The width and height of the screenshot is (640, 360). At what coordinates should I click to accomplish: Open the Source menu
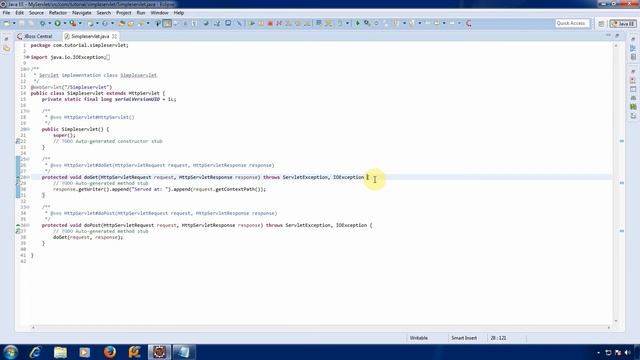coord(36,13)
